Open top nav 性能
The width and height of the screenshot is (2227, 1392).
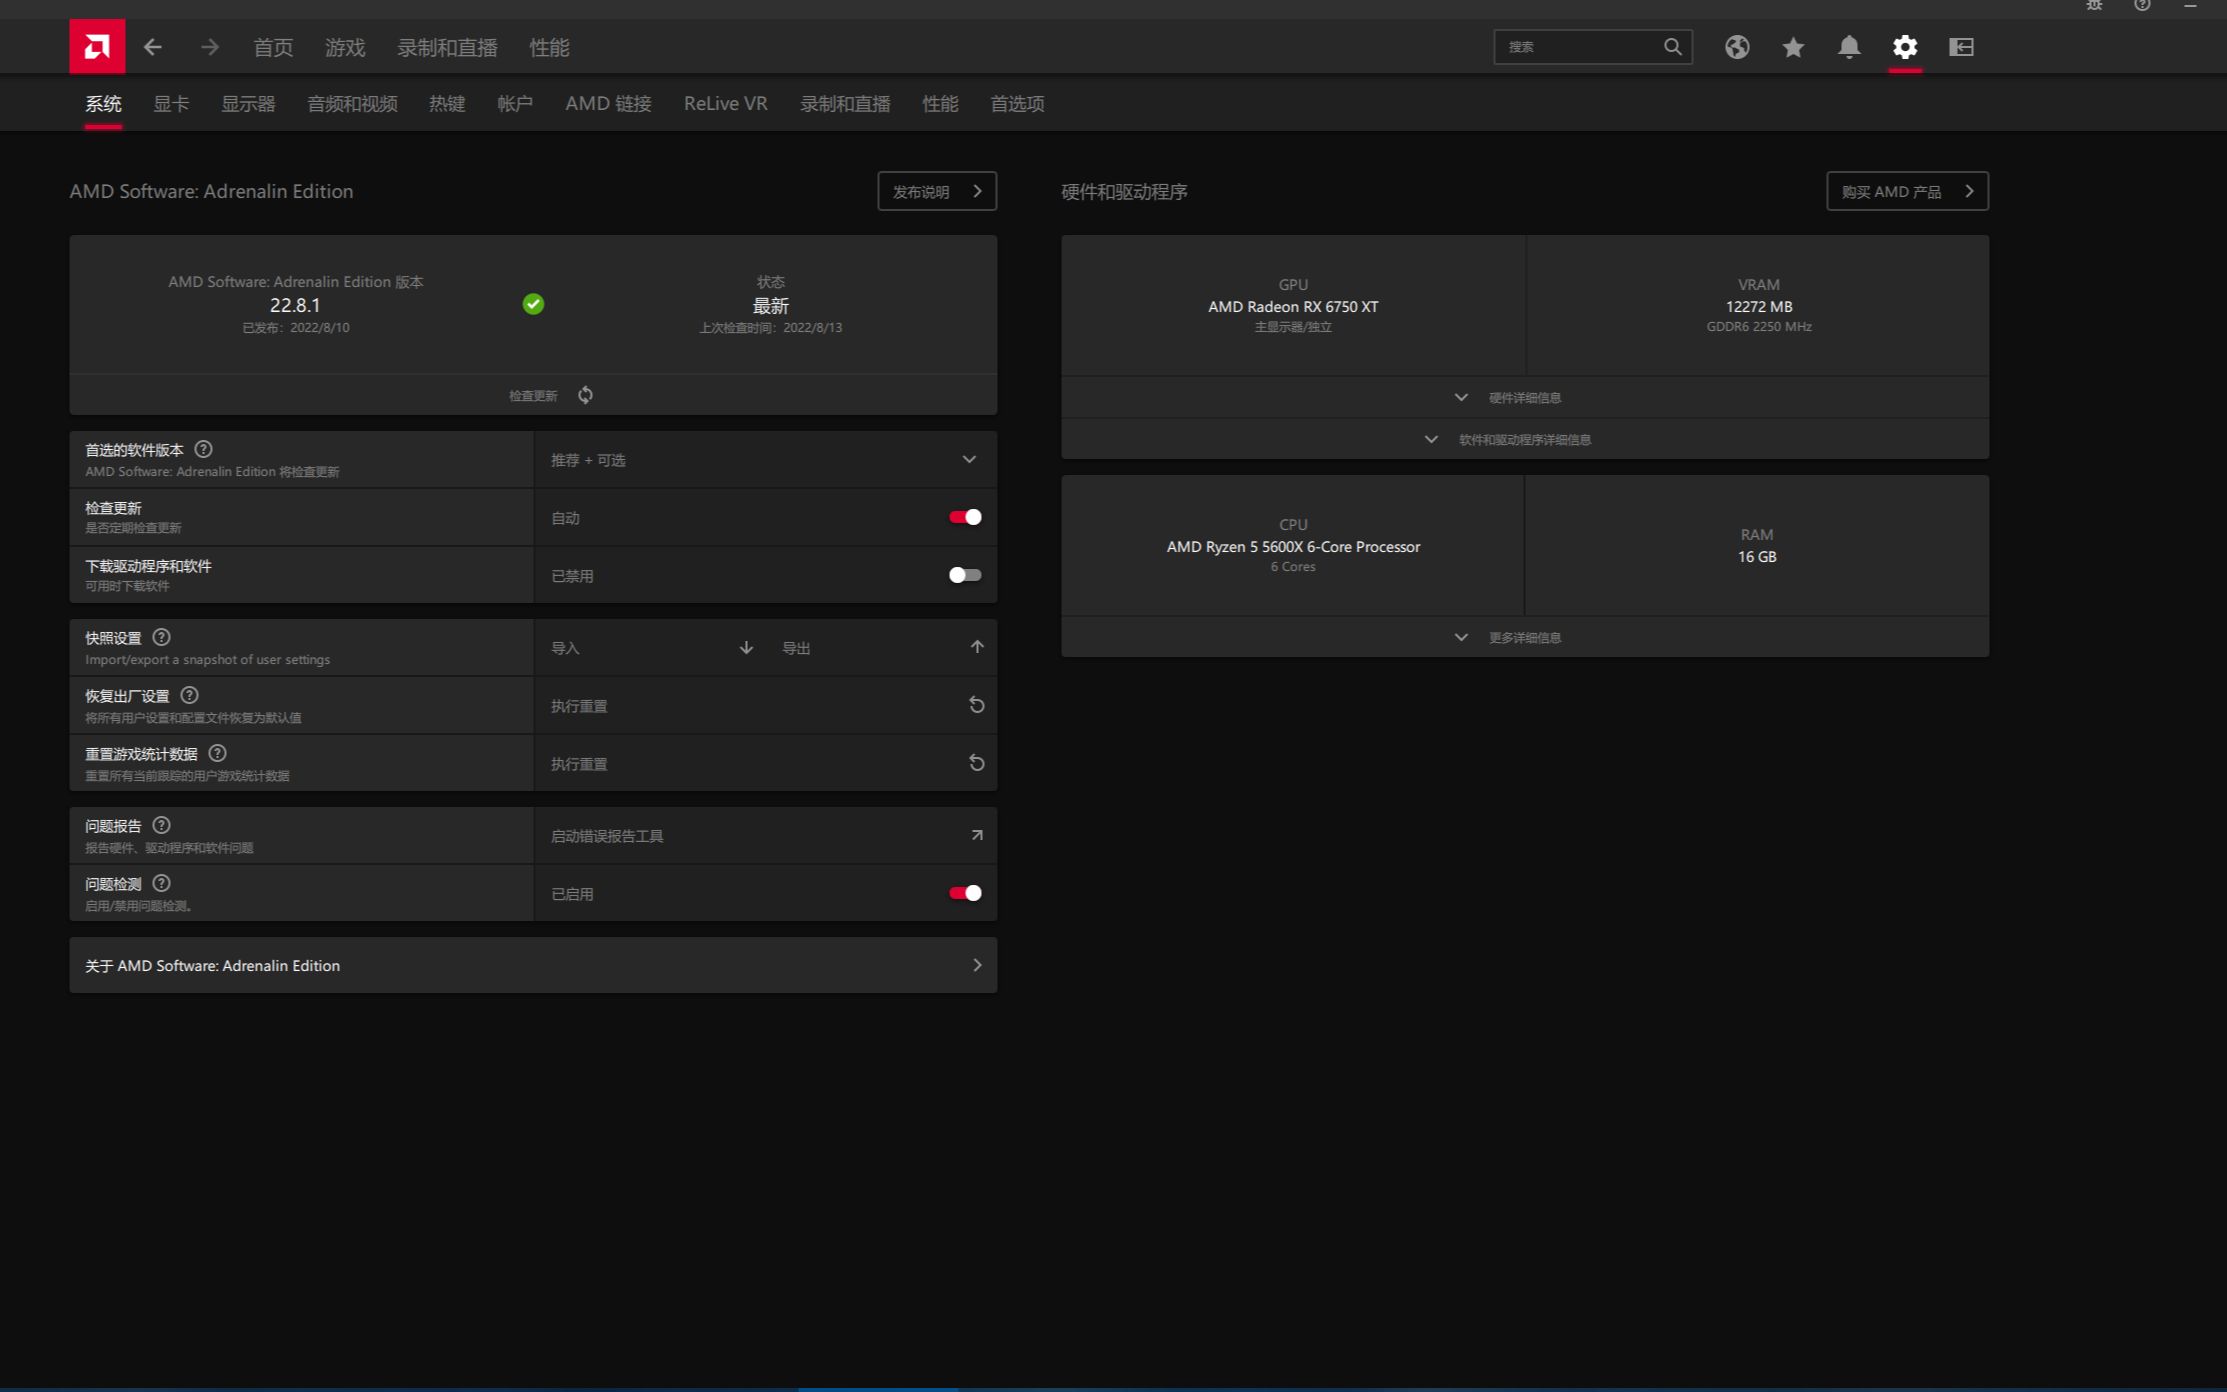pyautogui.click(x=549, y=47)
